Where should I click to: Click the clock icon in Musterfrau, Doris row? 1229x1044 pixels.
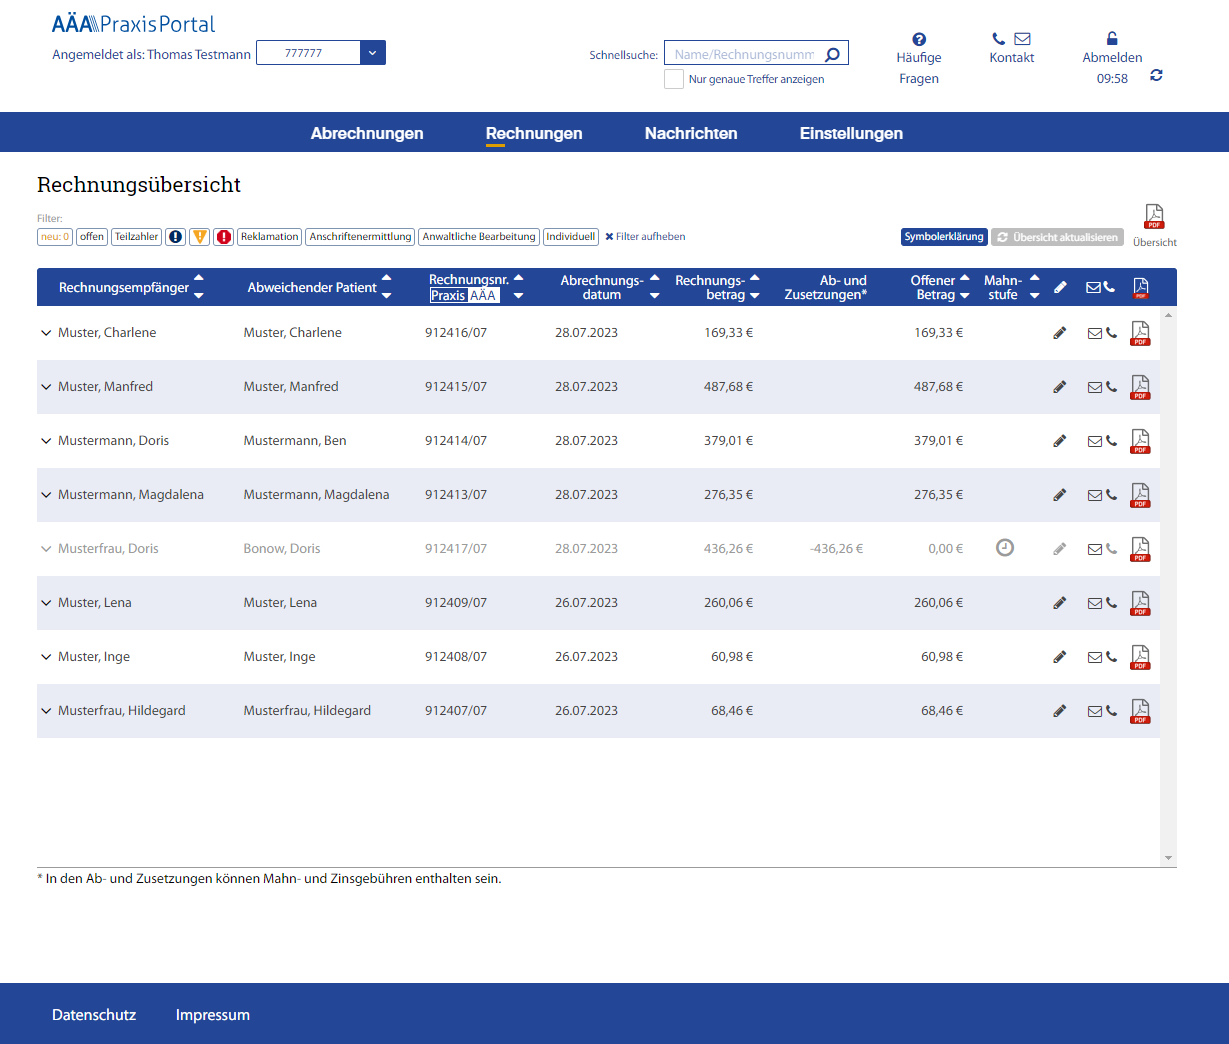pos(1005,548)
